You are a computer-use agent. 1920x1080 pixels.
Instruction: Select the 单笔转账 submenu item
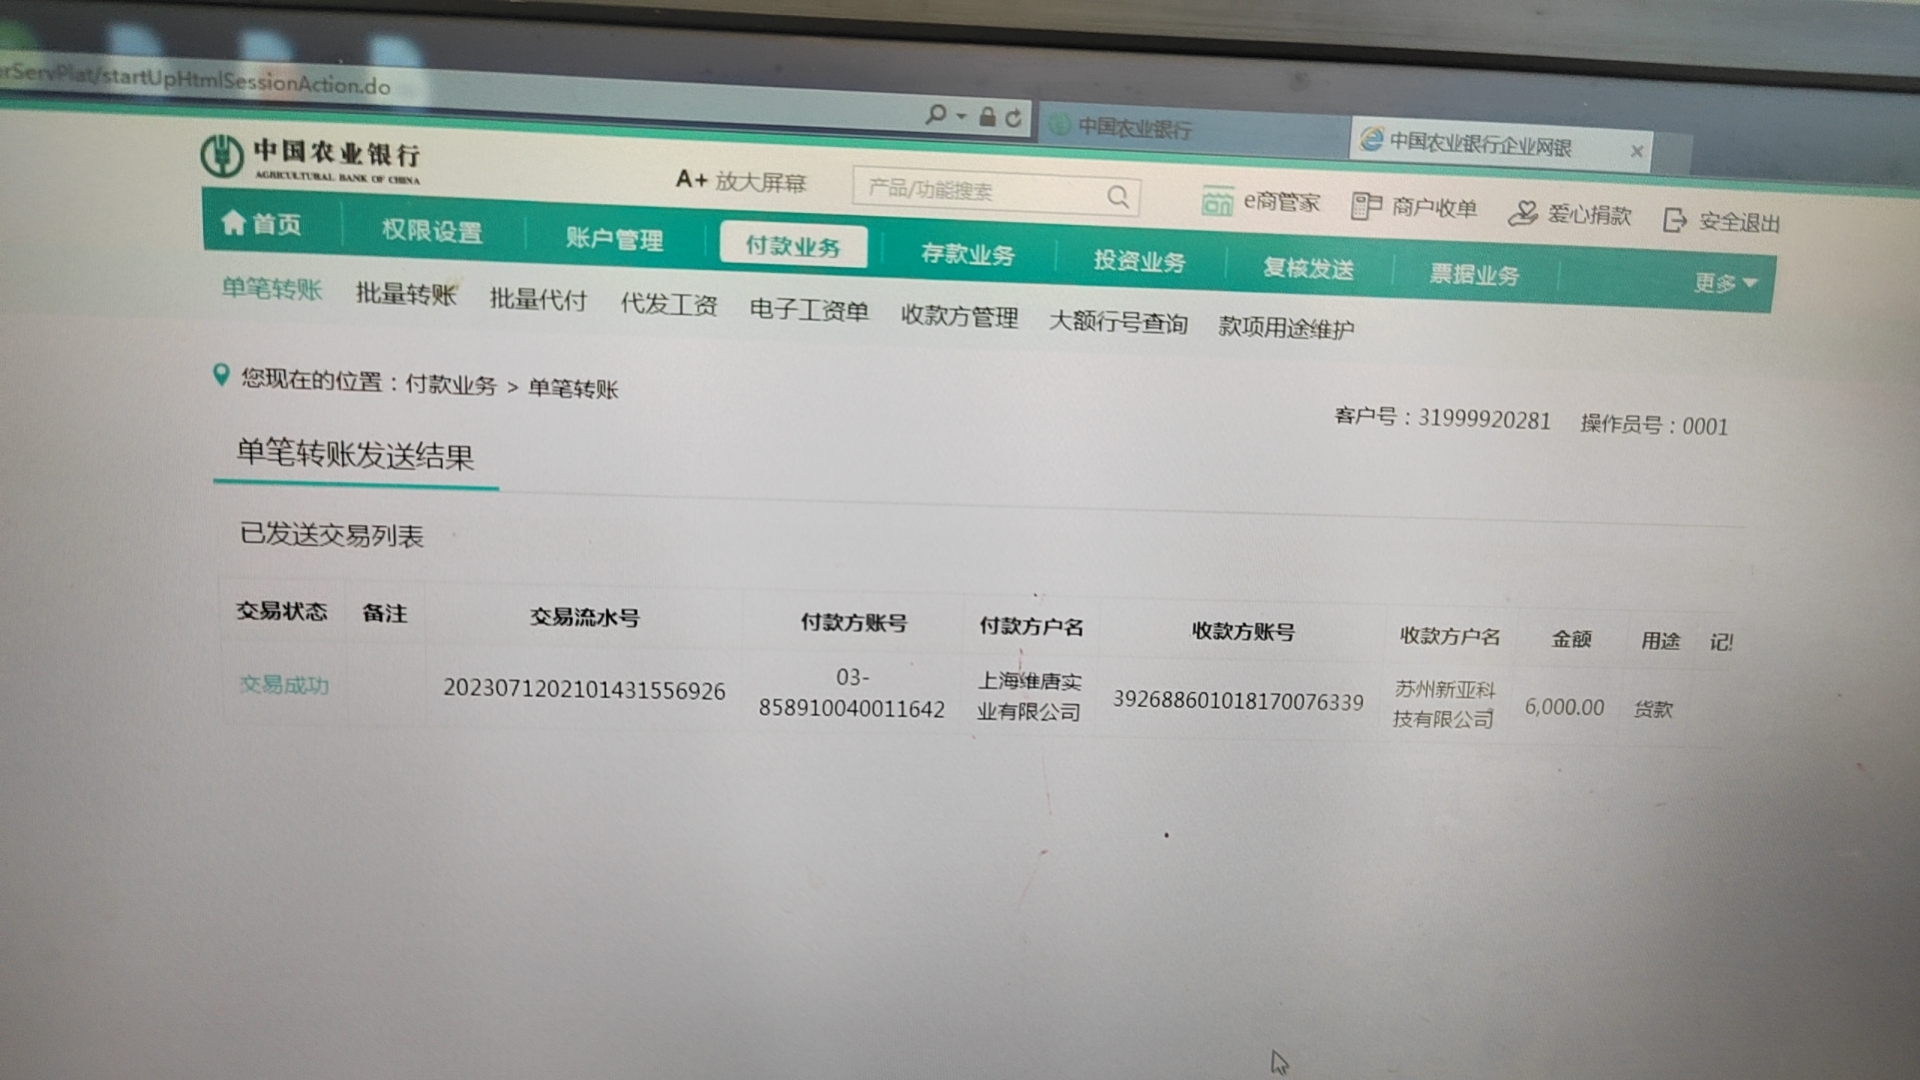click(x=272, y=289)
